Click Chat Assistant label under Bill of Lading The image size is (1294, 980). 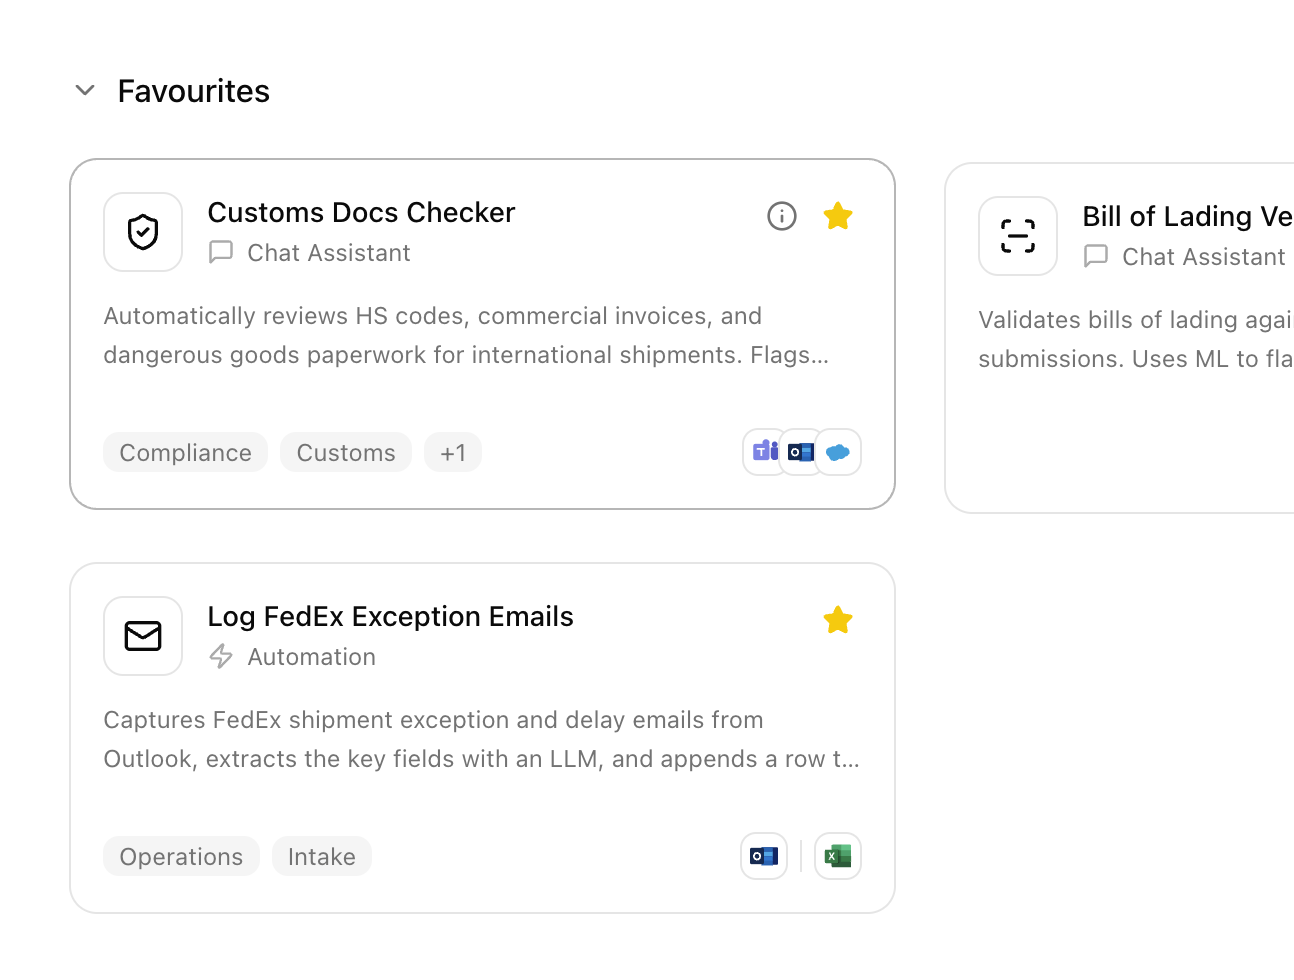coord(1204,257)
